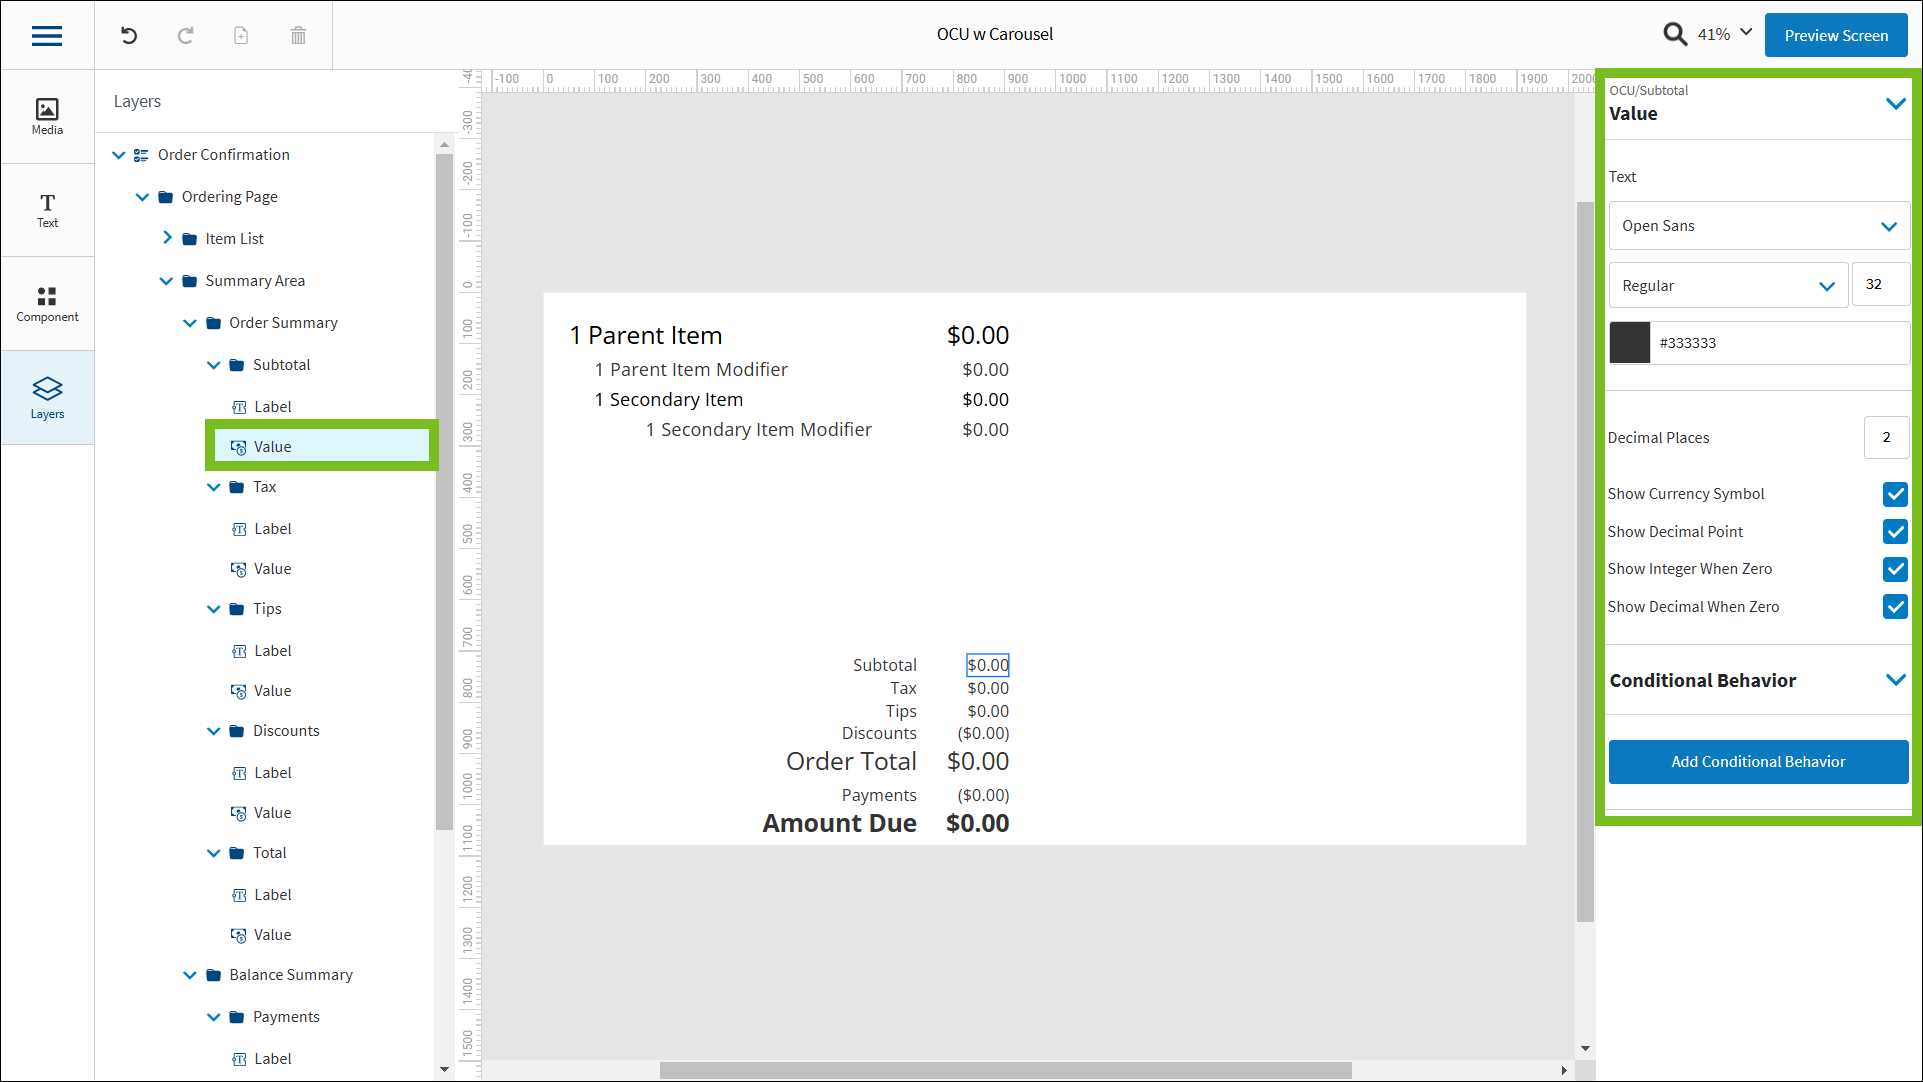Viewport: 1923px width, 1082px height.
Task: Click the font size input field
Action: coord(1880,284)
